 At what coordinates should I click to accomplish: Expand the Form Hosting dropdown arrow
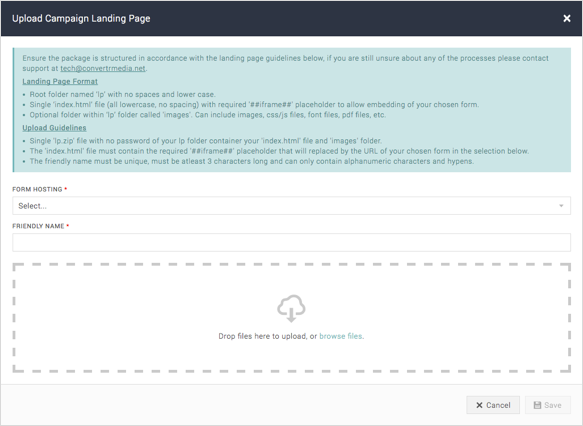pyautogui.click(x=561, y=206)
